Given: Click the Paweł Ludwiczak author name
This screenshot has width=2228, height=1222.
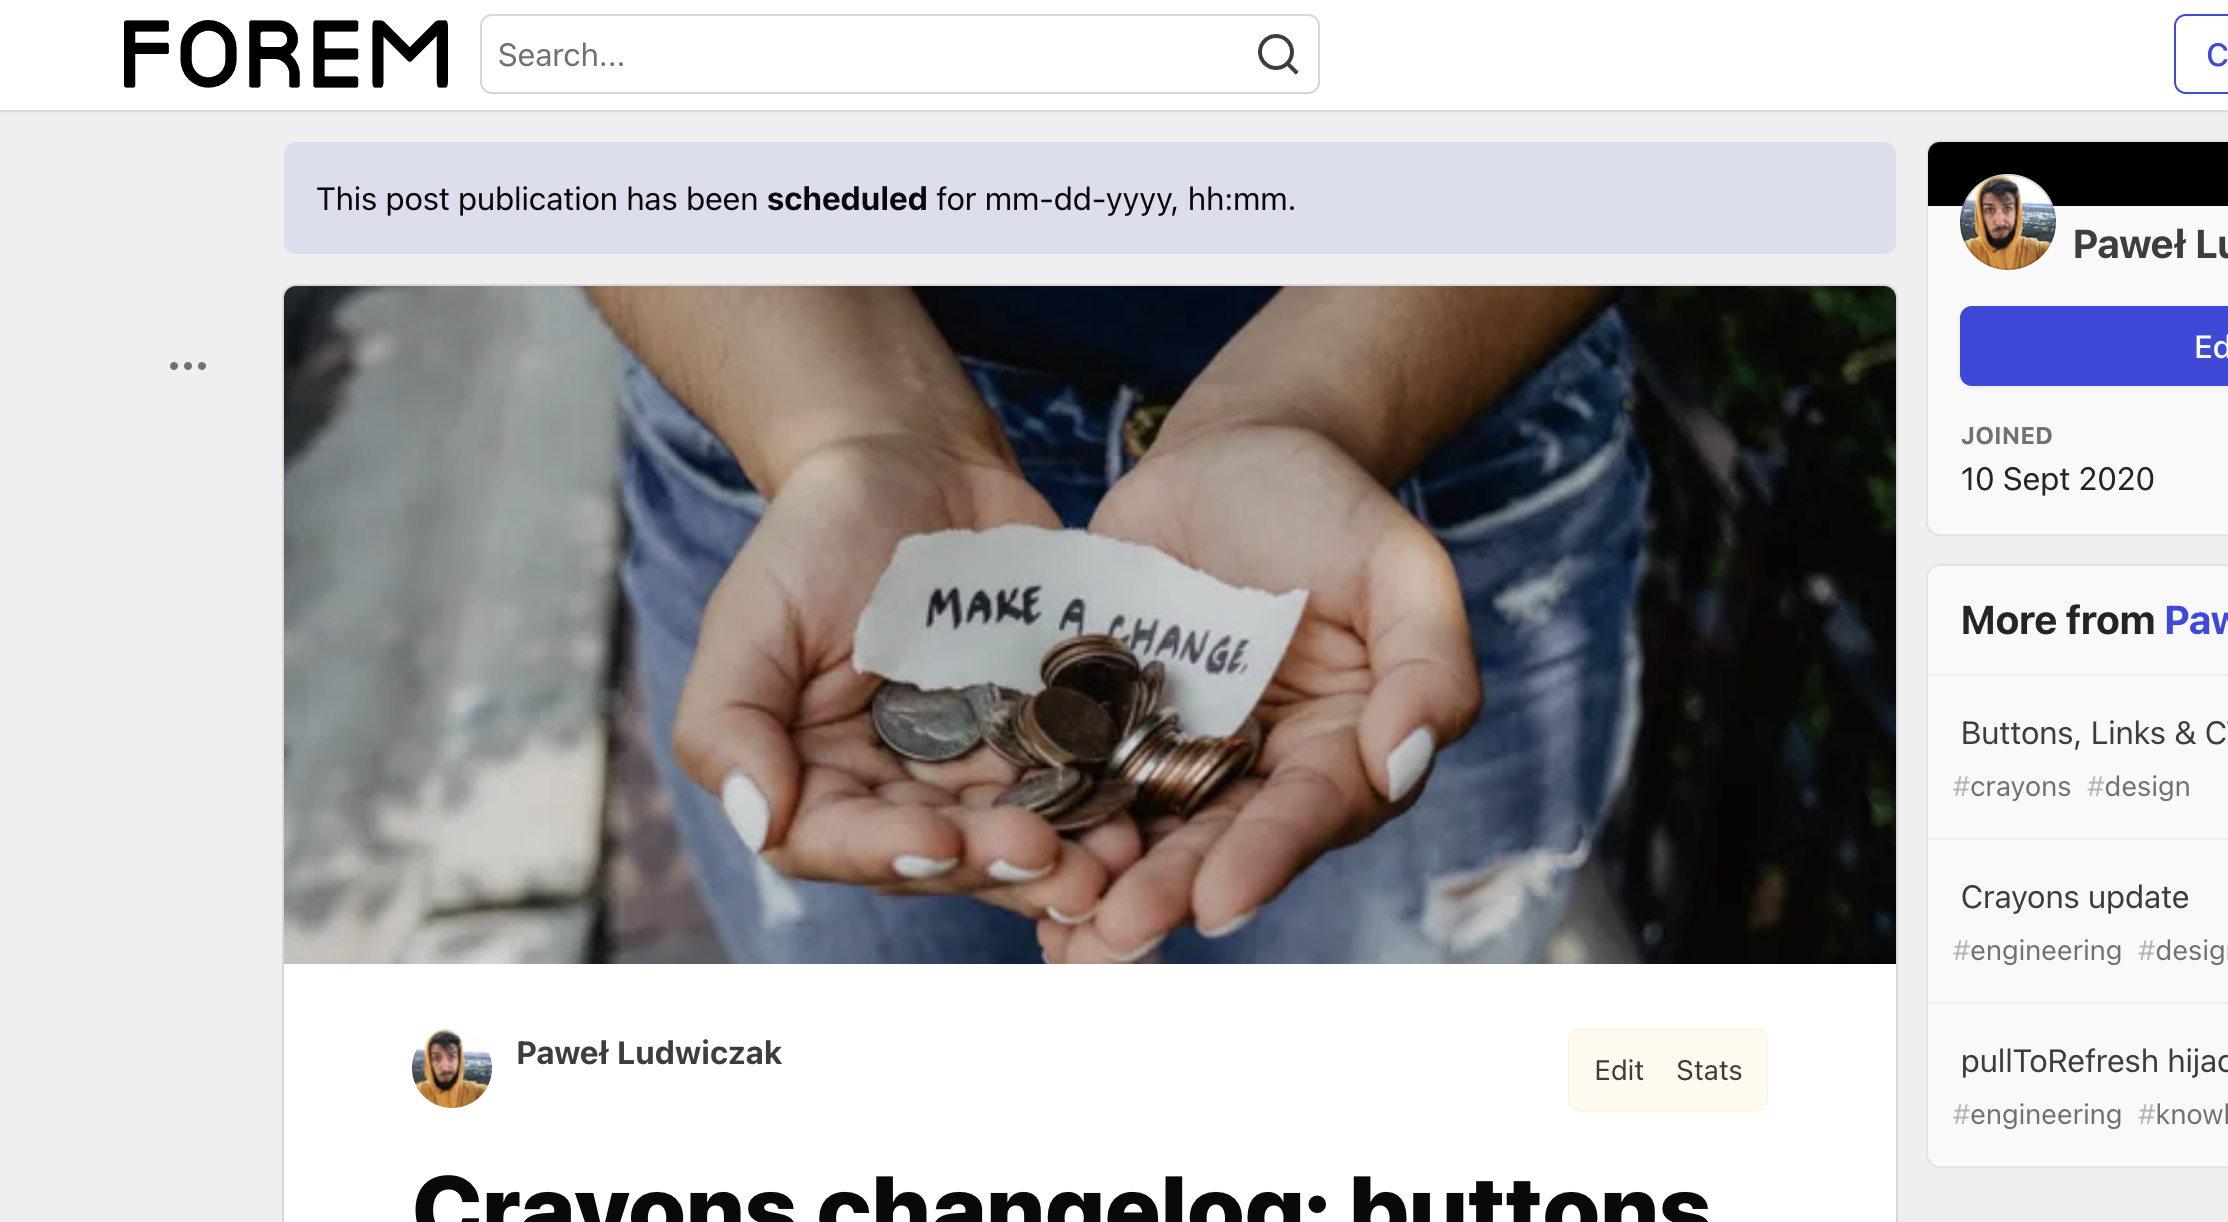Looking at the screenshot, I should click(x=648, y=1053).
